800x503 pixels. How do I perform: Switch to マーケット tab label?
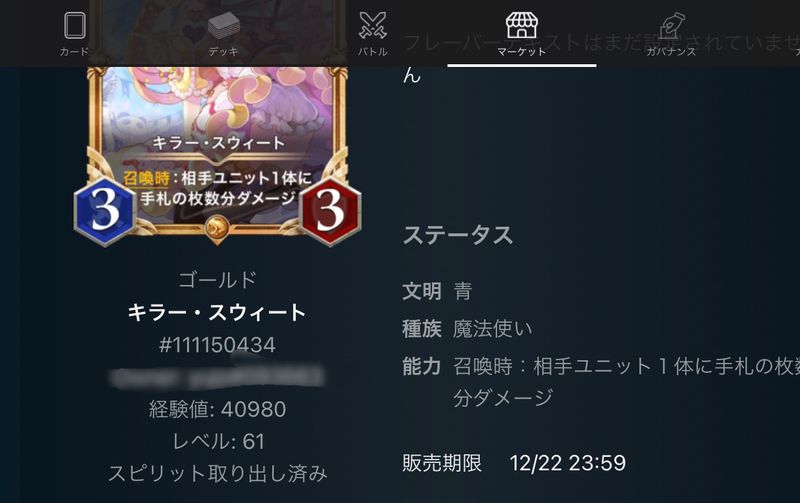(521, 52)
